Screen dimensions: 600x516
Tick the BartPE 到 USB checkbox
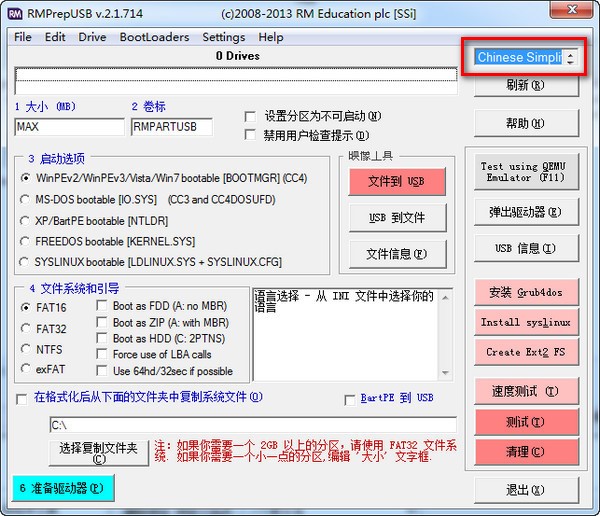(x=350, y=400)
